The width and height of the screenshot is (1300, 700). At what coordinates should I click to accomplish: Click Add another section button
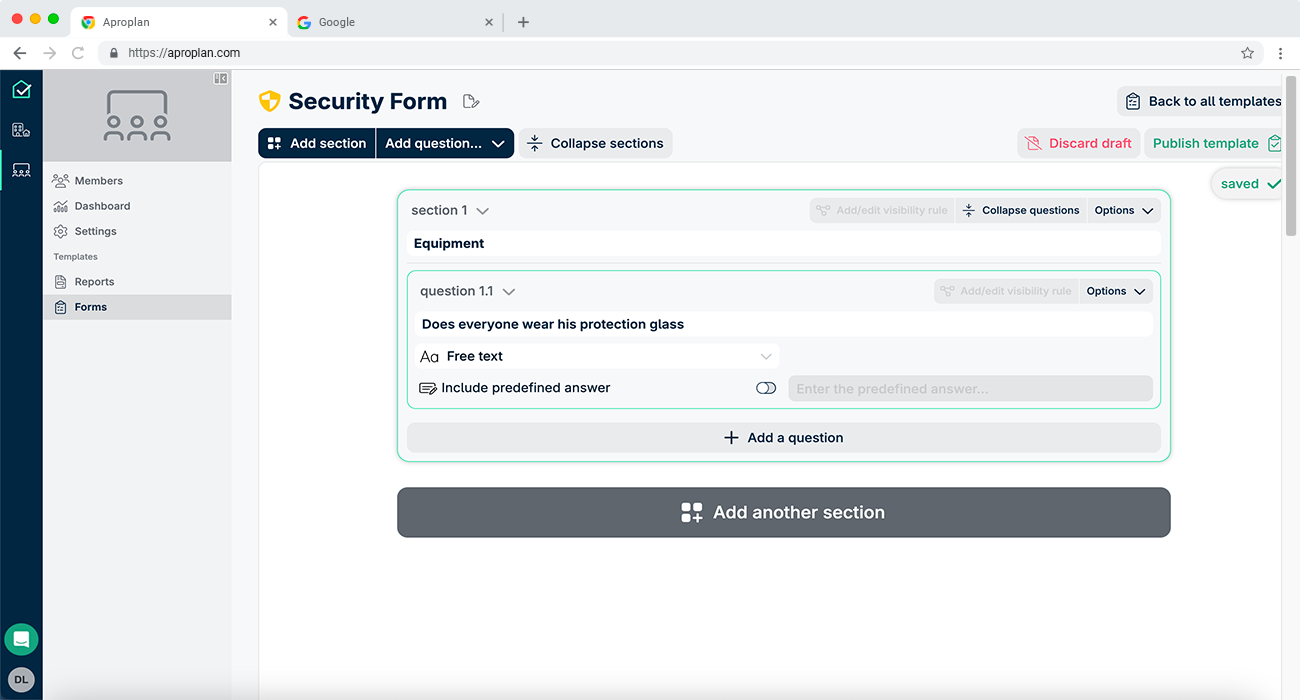point(783,512)
